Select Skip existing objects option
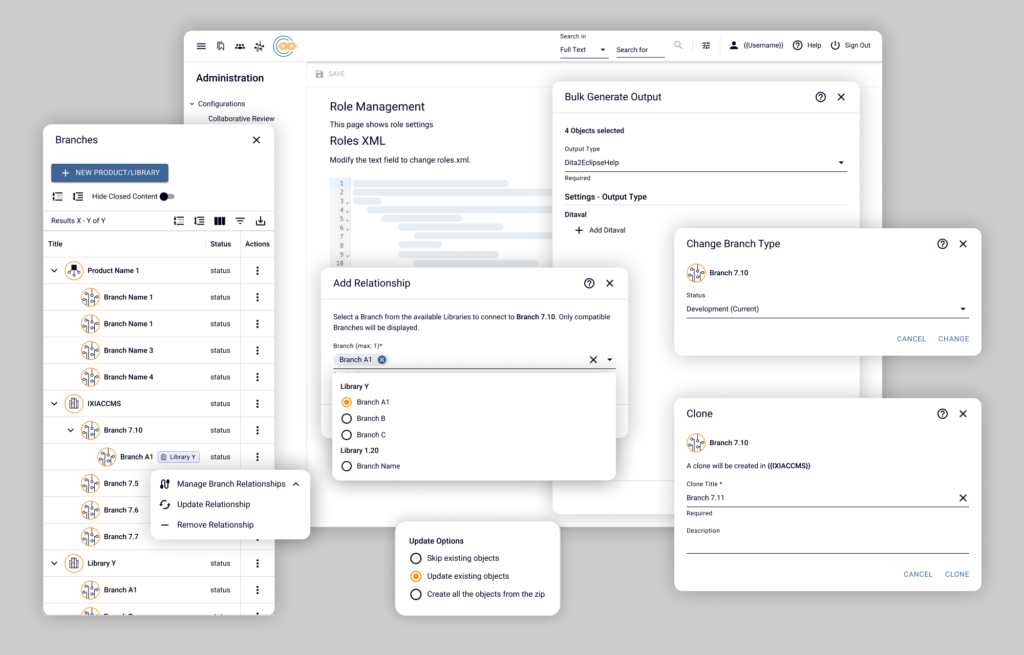This screenshot has width=1024, height=655. 415,558
